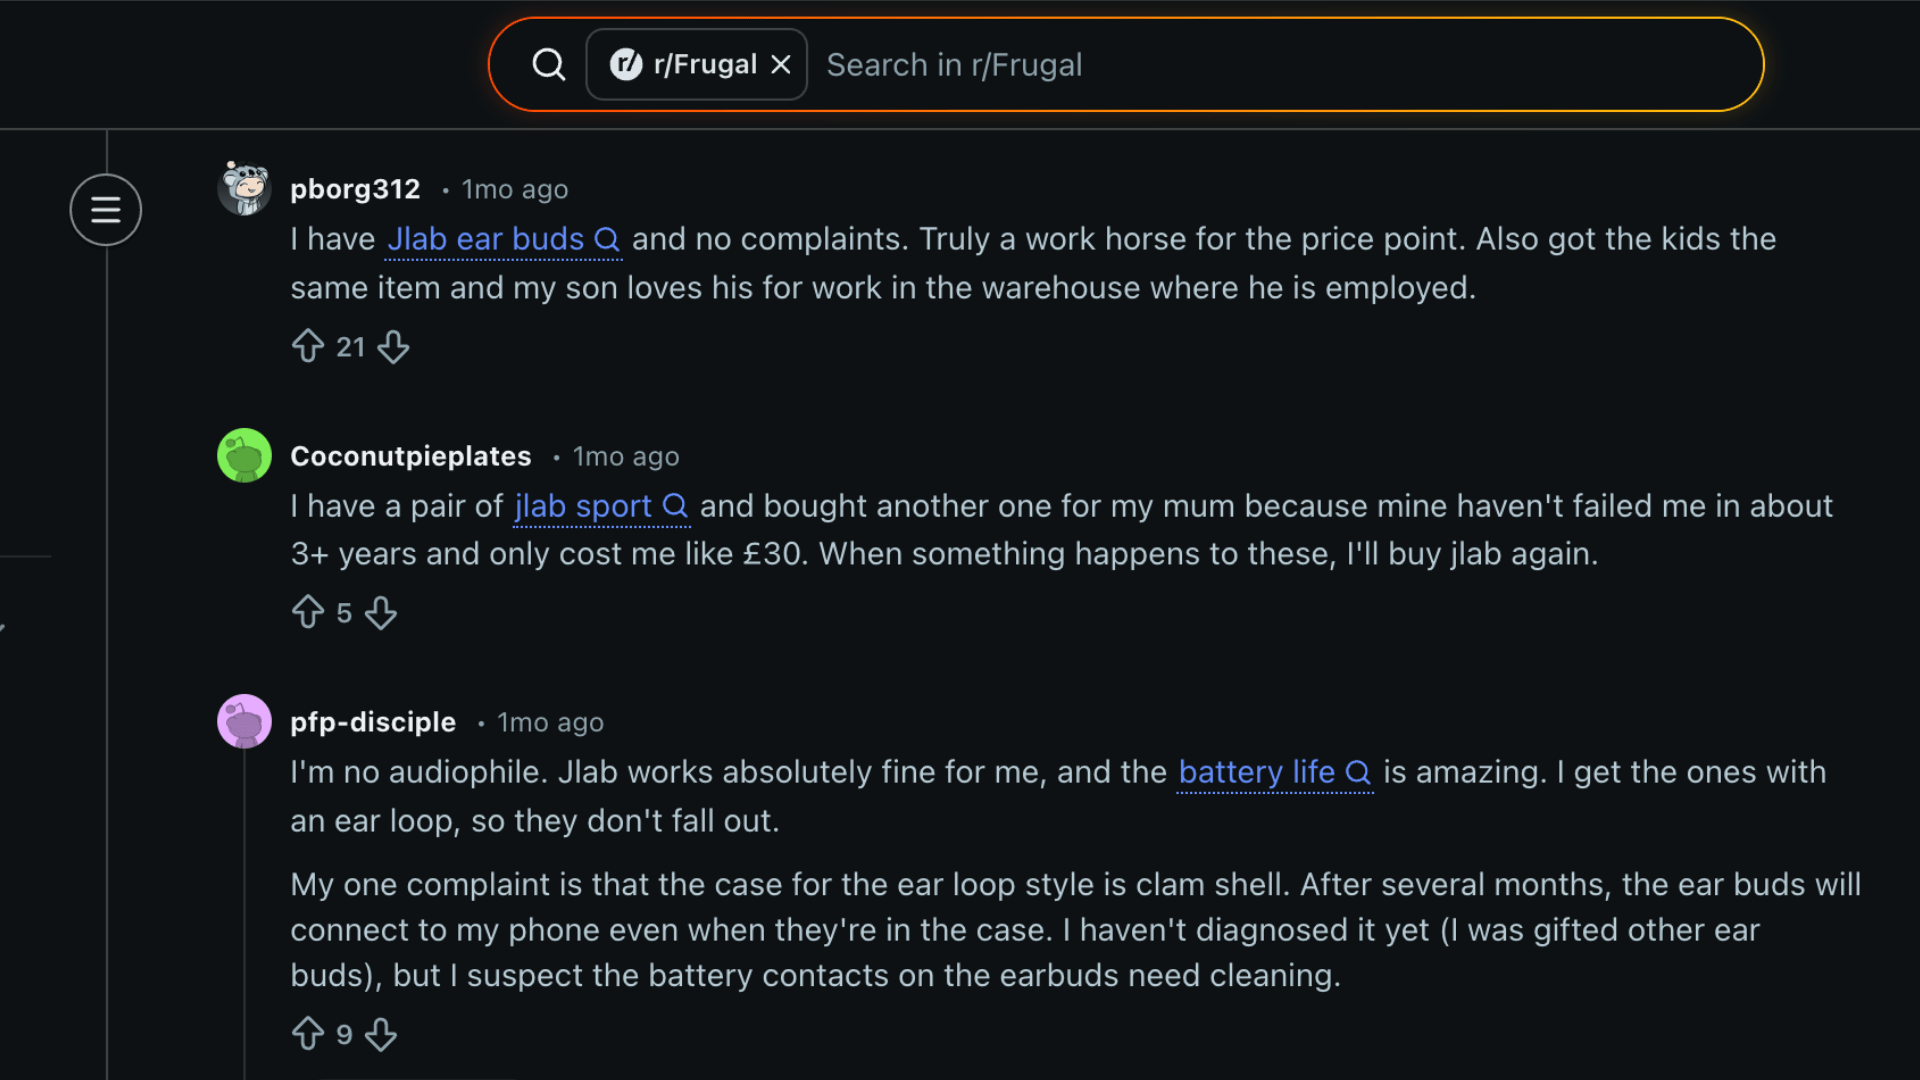
Task: Click the username pfp-disciple
Action: coord(373,722)
